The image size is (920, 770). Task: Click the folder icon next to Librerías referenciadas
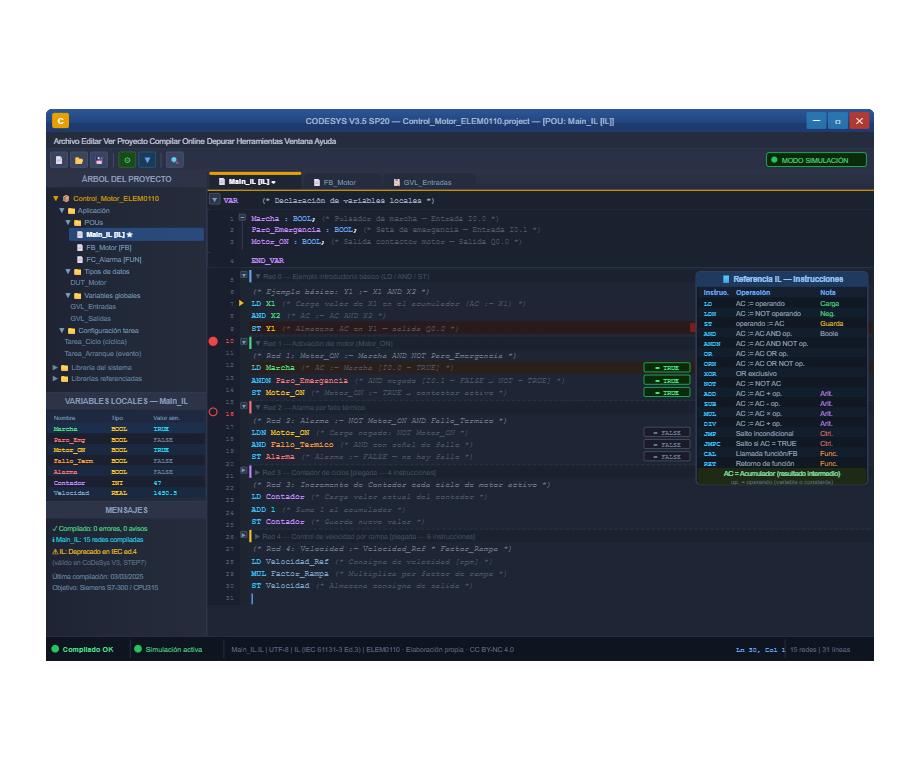(65, 379)
